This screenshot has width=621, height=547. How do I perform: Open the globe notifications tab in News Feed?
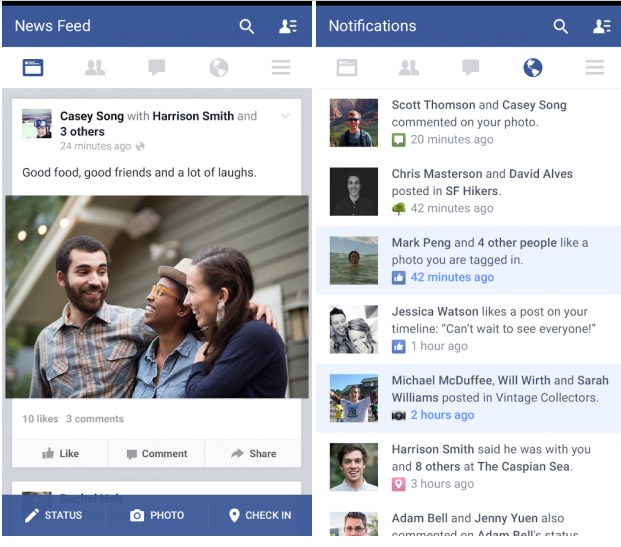219,68
